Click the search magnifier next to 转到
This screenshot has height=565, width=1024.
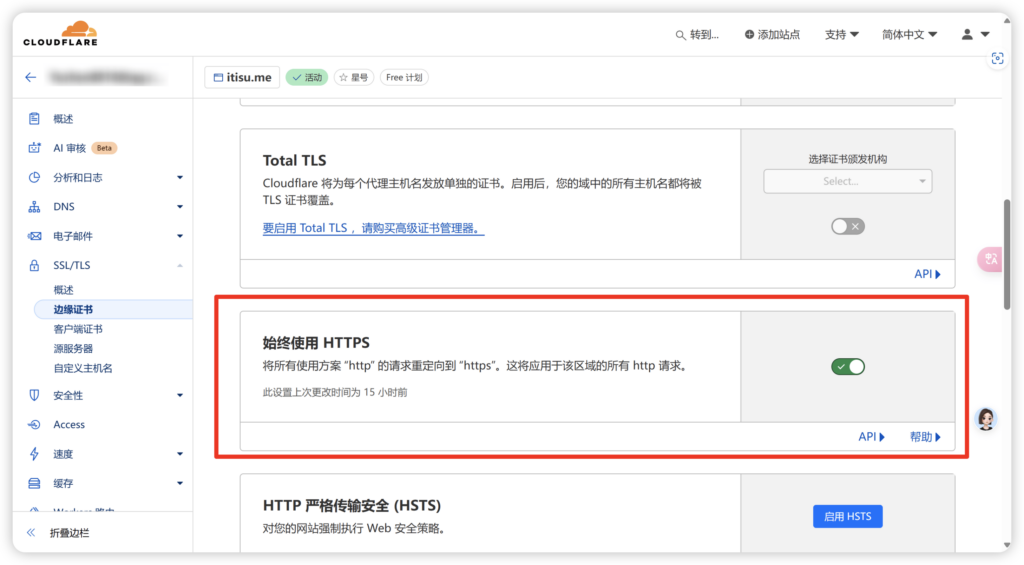680,35
